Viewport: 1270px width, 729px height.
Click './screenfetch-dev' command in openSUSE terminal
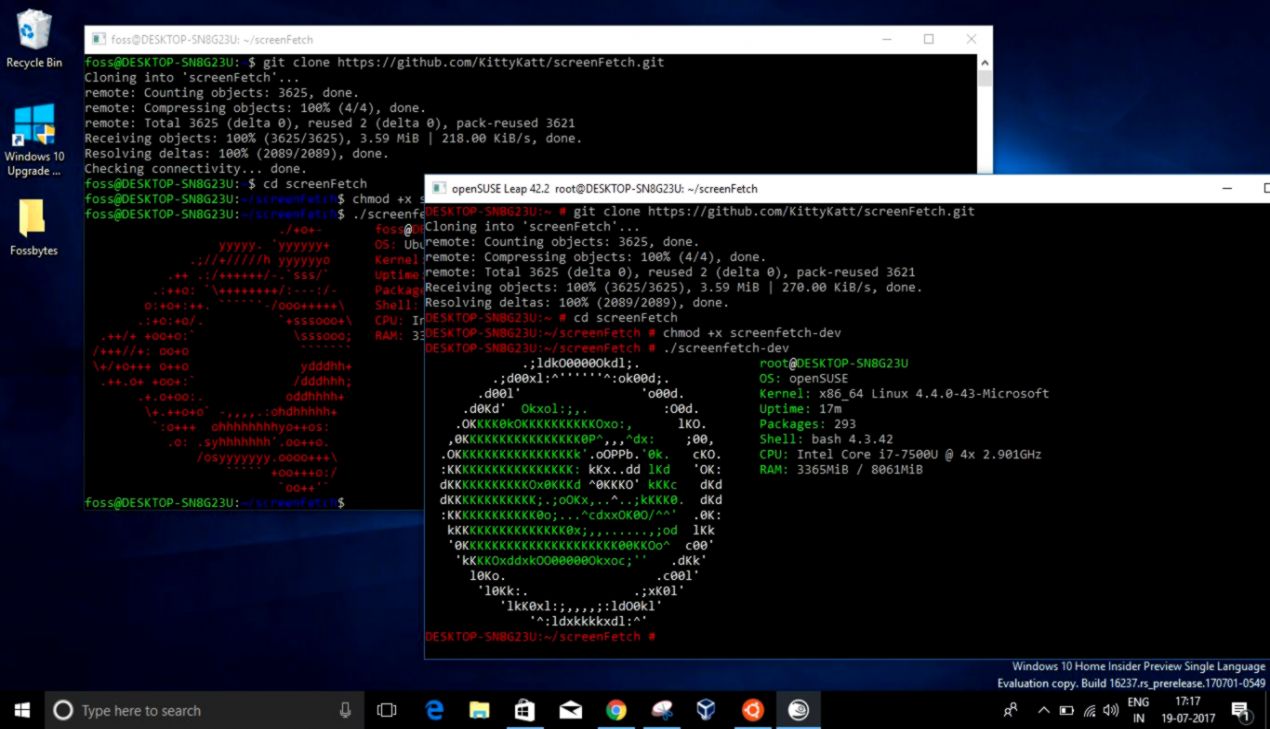pos(726,348)
